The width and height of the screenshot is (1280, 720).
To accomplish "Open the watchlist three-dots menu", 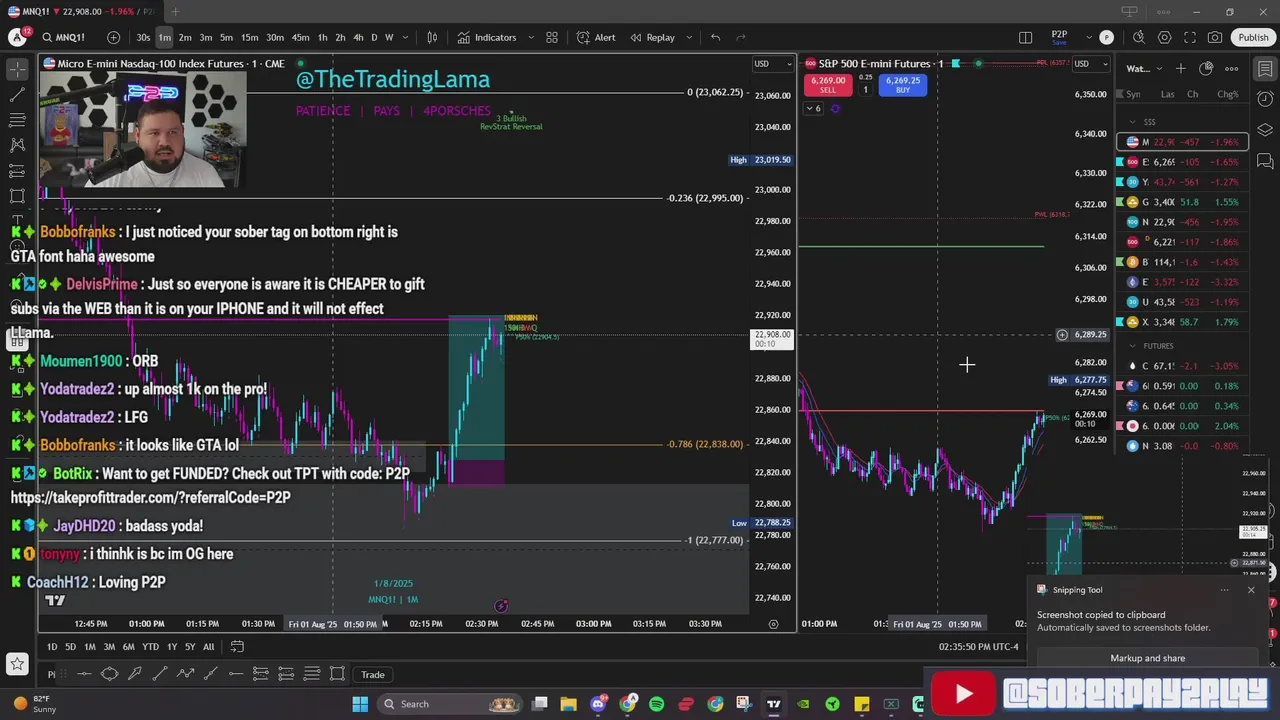I will 1232,69.
